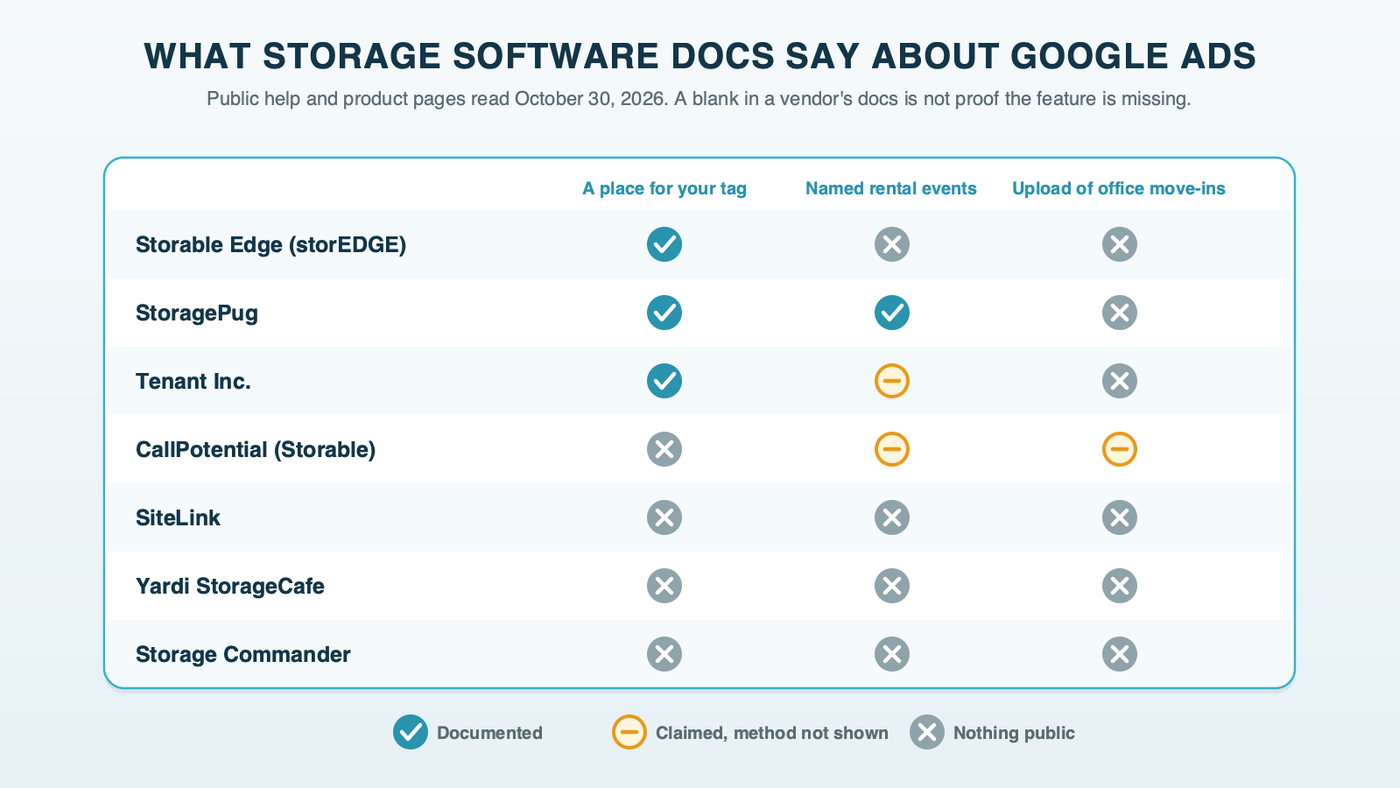This screenshot has width=1400, height=788.
Task: Click the 'StoragePug' row label
Action: [197, 313]
